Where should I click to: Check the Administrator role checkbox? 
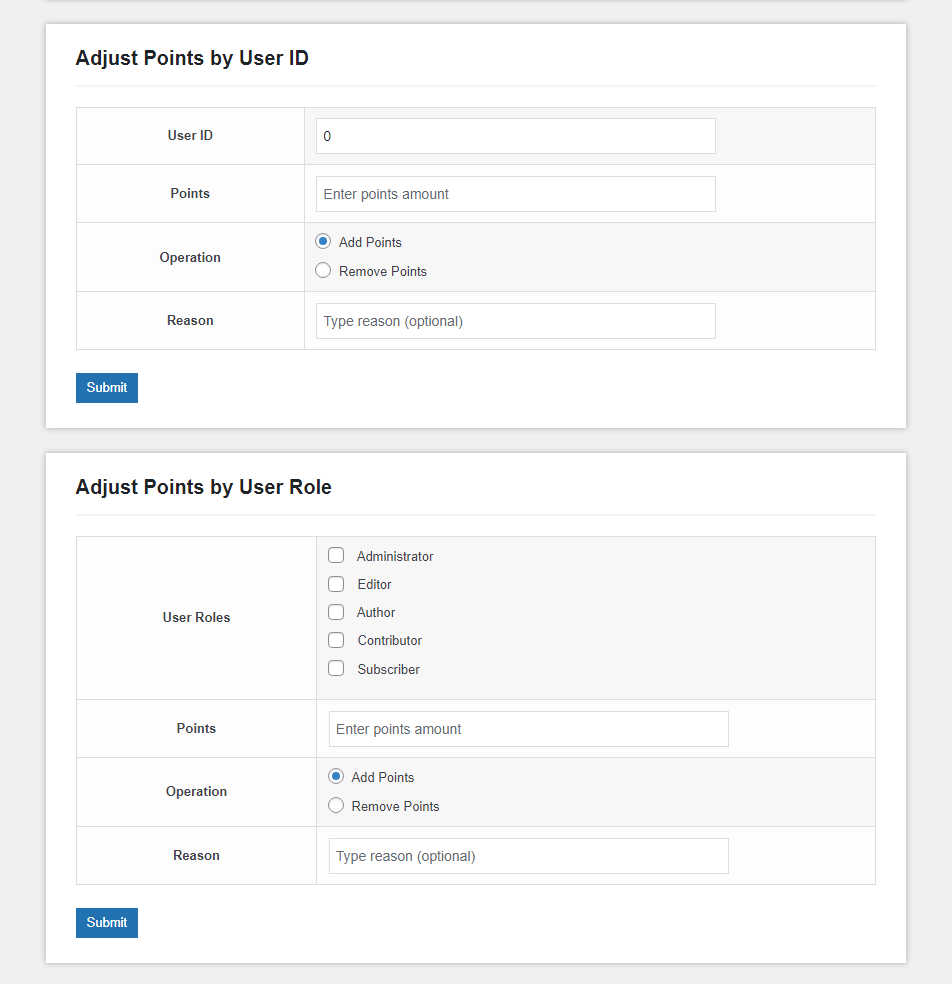pyautogui.click(x=336, y=555)
